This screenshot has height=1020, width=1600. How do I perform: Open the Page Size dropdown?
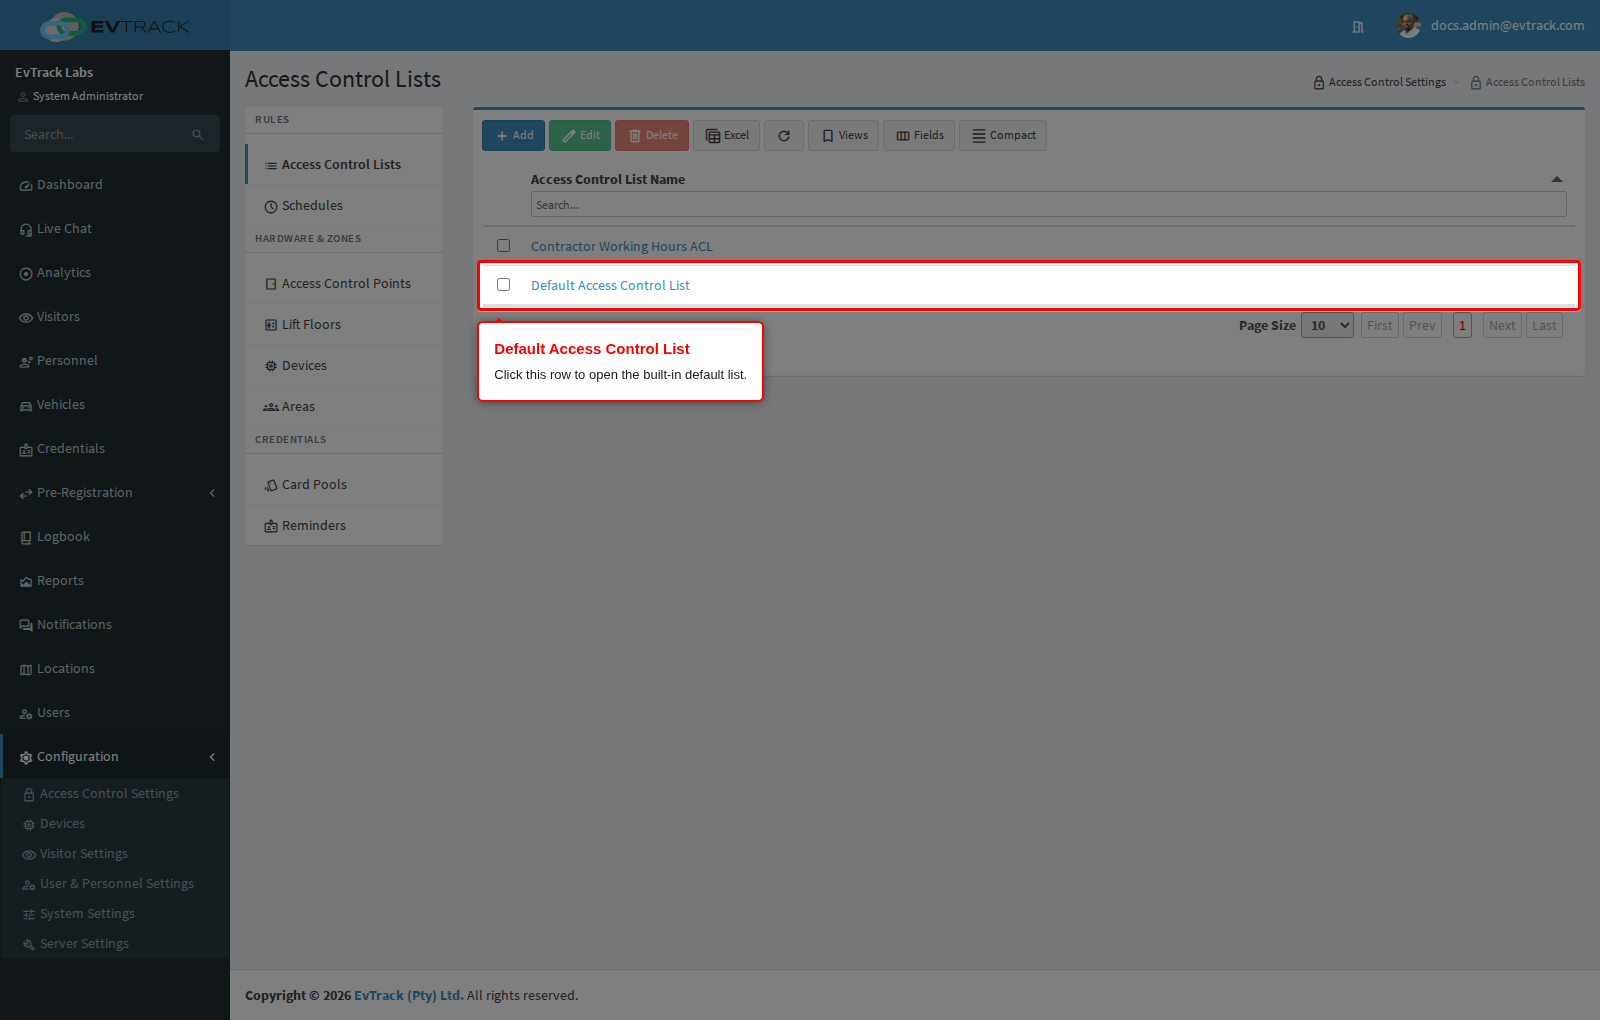[1327, 326]
